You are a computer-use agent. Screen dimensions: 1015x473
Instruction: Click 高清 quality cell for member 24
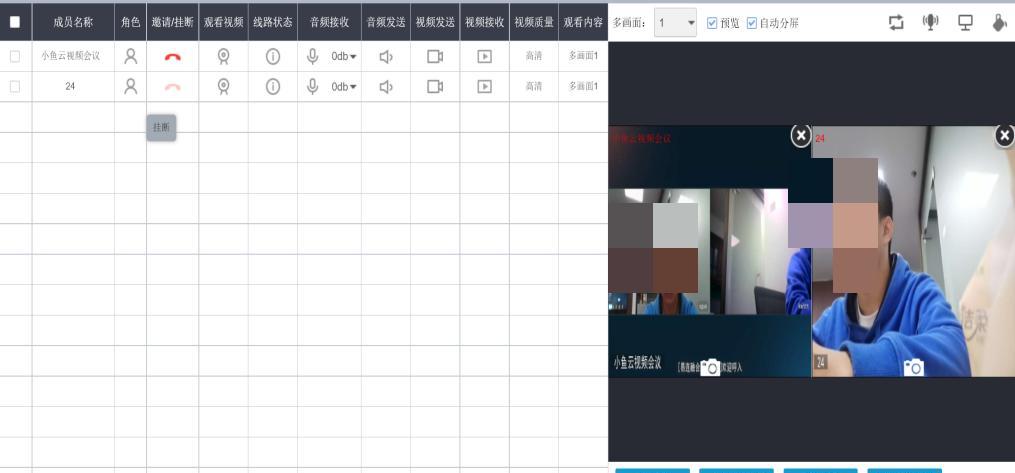point(534,87)
